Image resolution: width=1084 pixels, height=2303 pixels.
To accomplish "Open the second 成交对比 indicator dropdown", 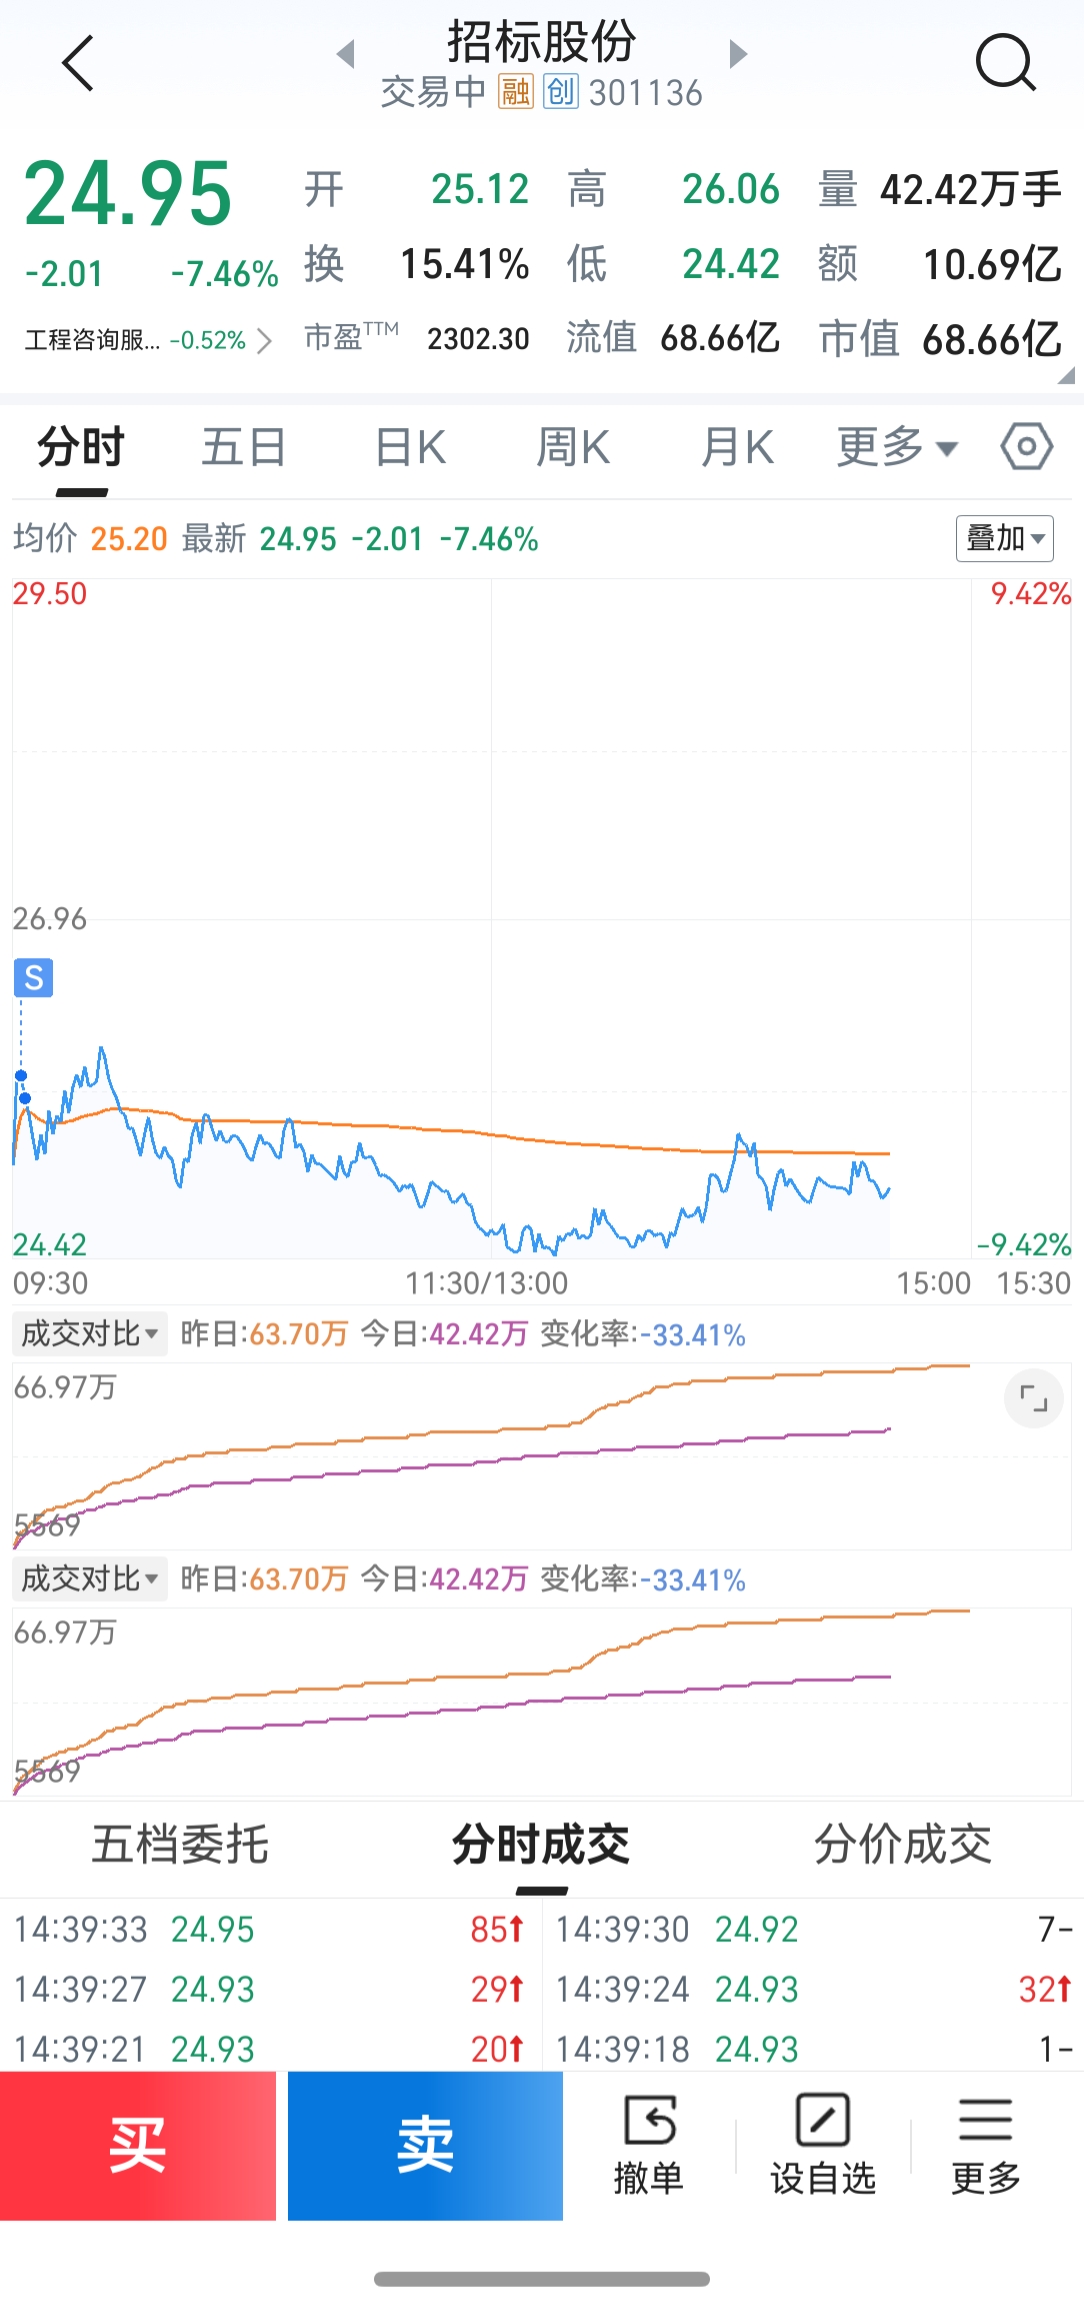I will [90, 1579].
